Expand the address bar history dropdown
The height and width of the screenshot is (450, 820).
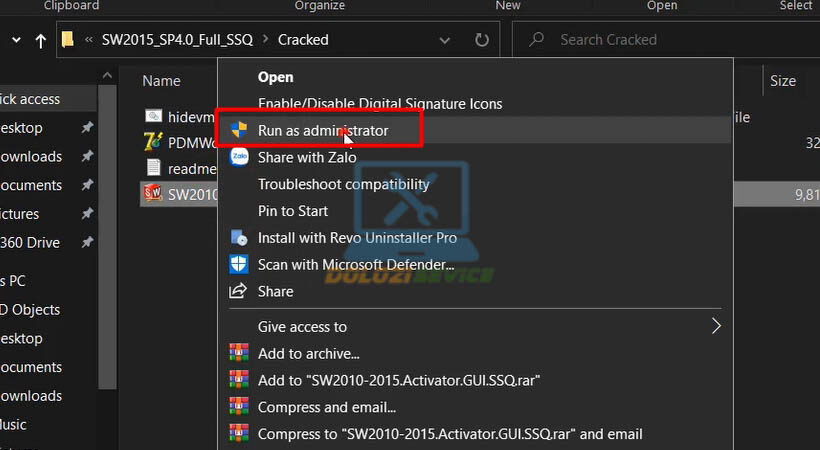pos(445,40)
